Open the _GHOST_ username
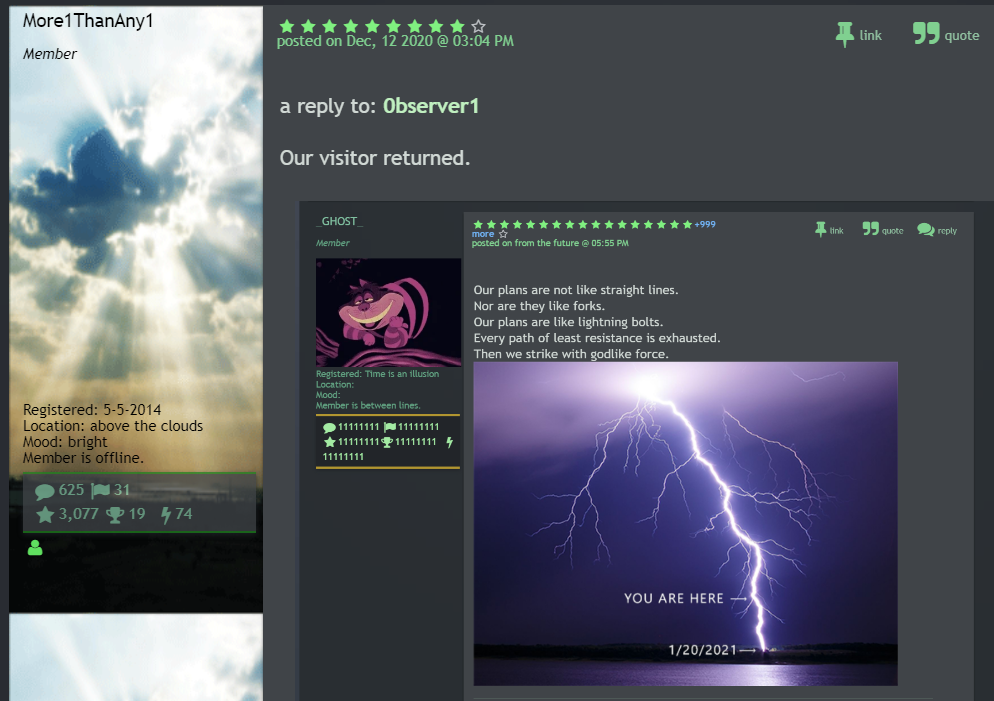This screenshot has height=701, width=994. (x=340, y=221)
